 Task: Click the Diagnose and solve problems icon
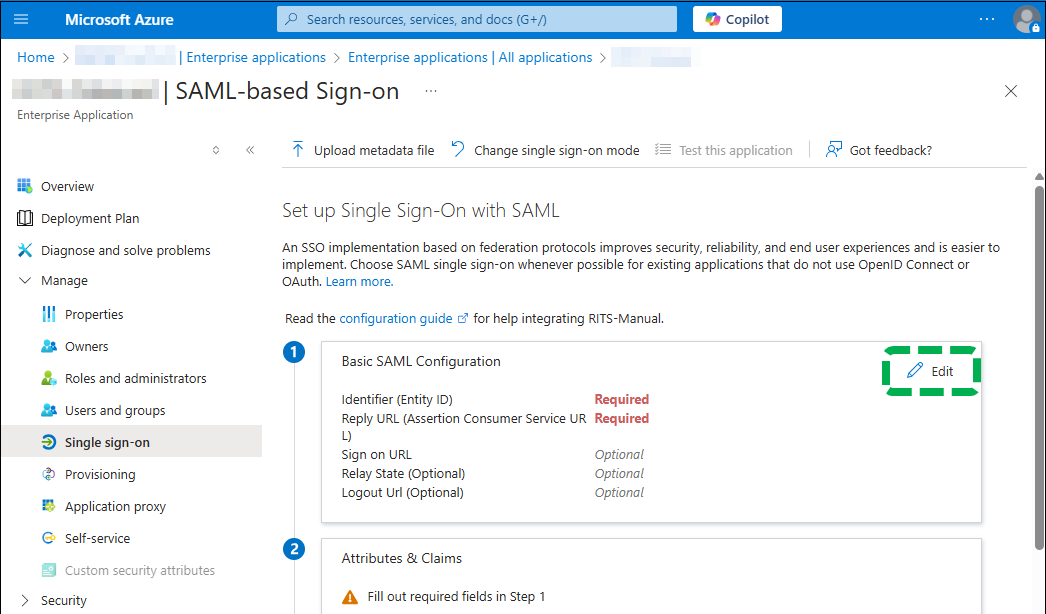tap(25, 250)
